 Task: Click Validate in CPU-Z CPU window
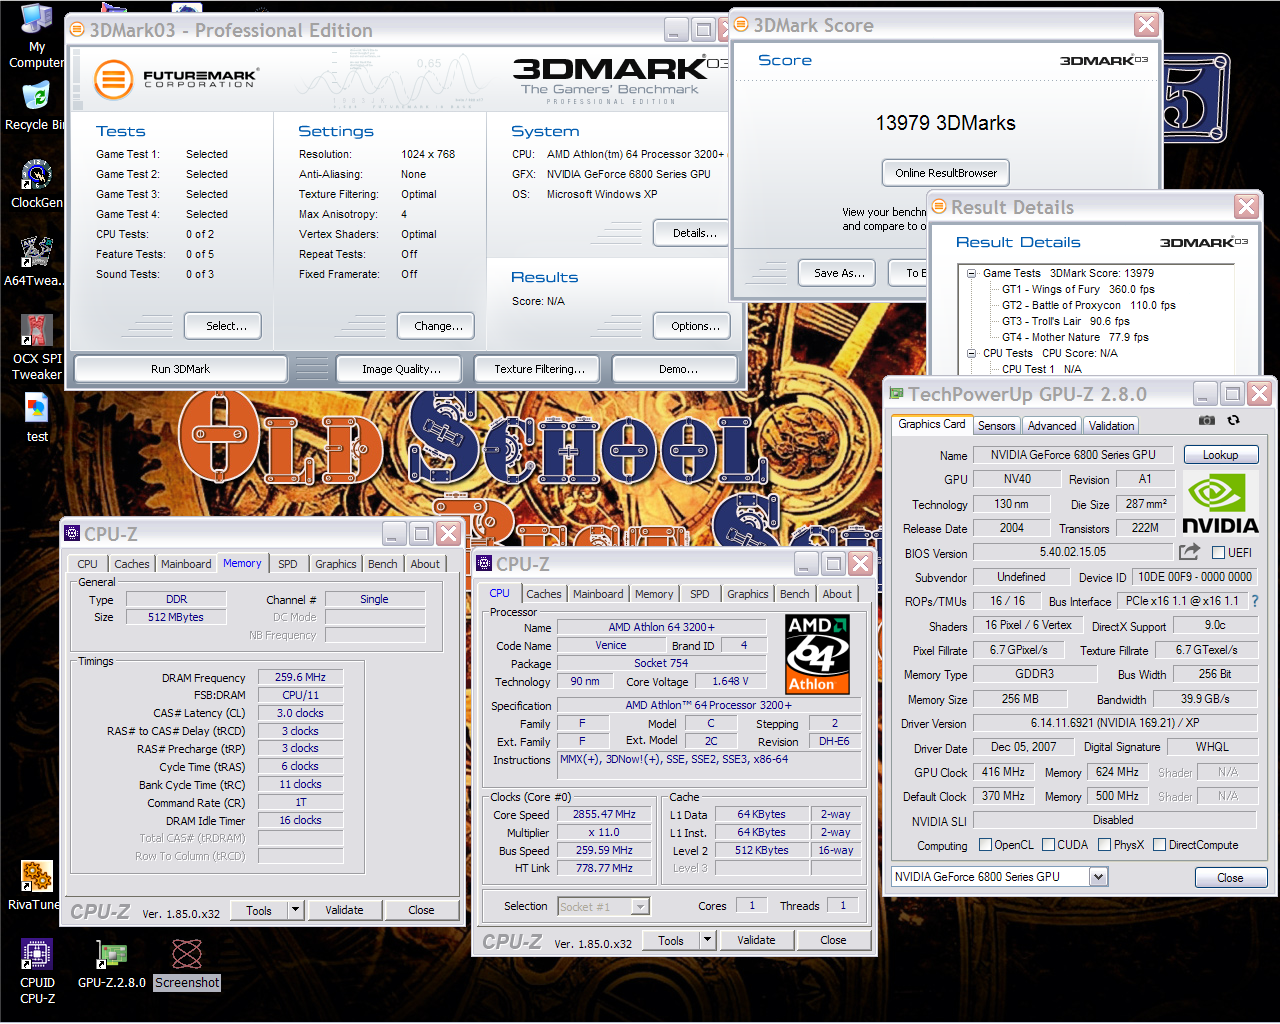[756, 940]
